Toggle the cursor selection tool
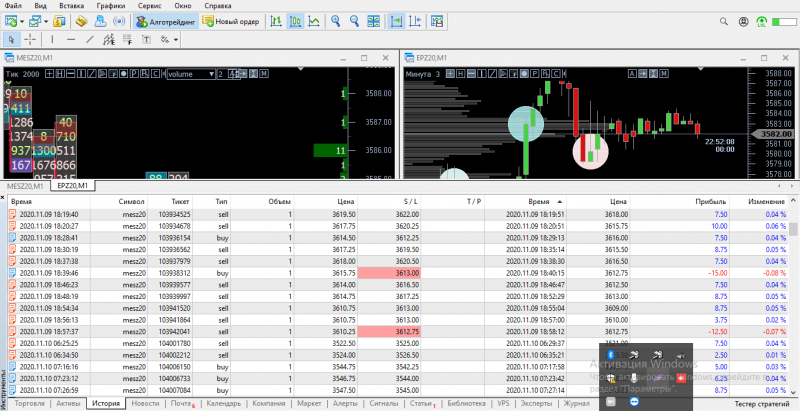This screenshot has width=800, height=411. (x=12, y=39)
